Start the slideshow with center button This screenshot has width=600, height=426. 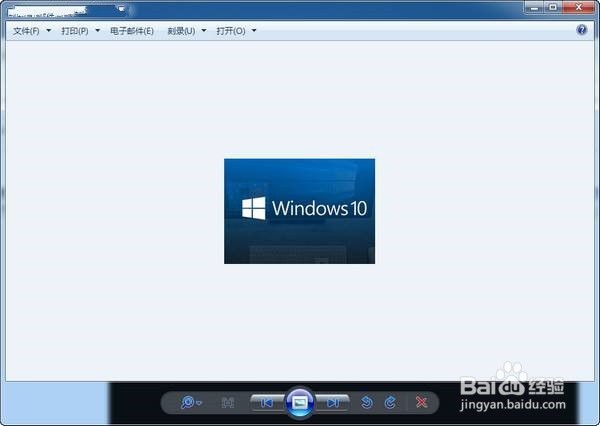click(x=300, y=402)
